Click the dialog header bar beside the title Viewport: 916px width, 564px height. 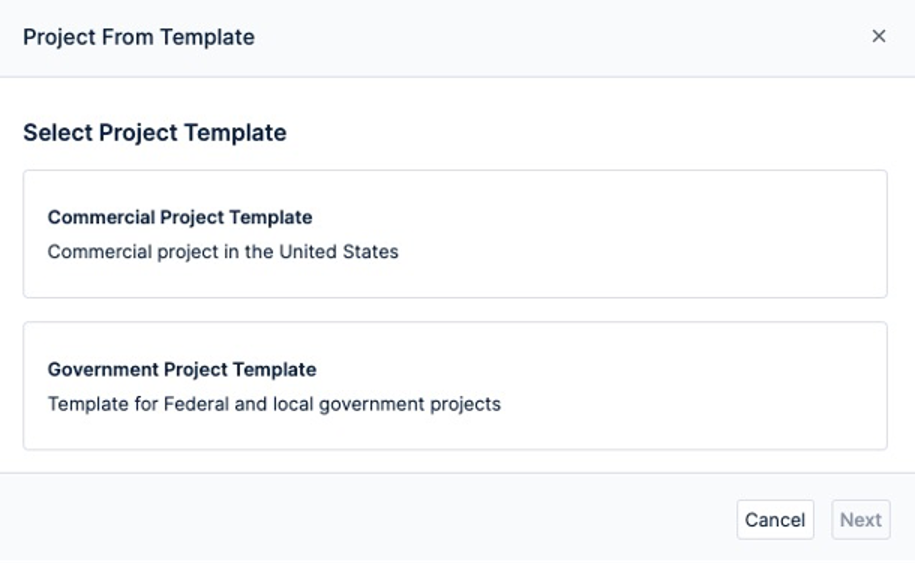(550, 37)
